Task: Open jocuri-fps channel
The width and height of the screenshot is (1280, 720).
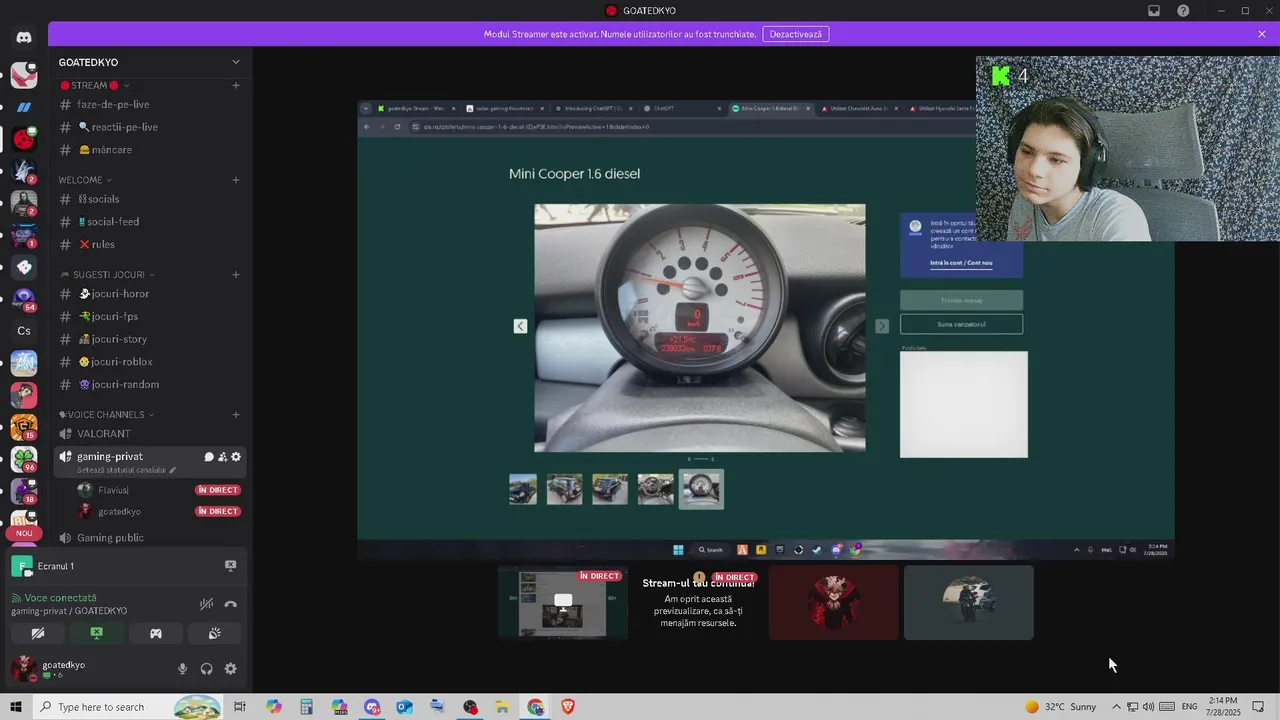Action: point(150,316)
